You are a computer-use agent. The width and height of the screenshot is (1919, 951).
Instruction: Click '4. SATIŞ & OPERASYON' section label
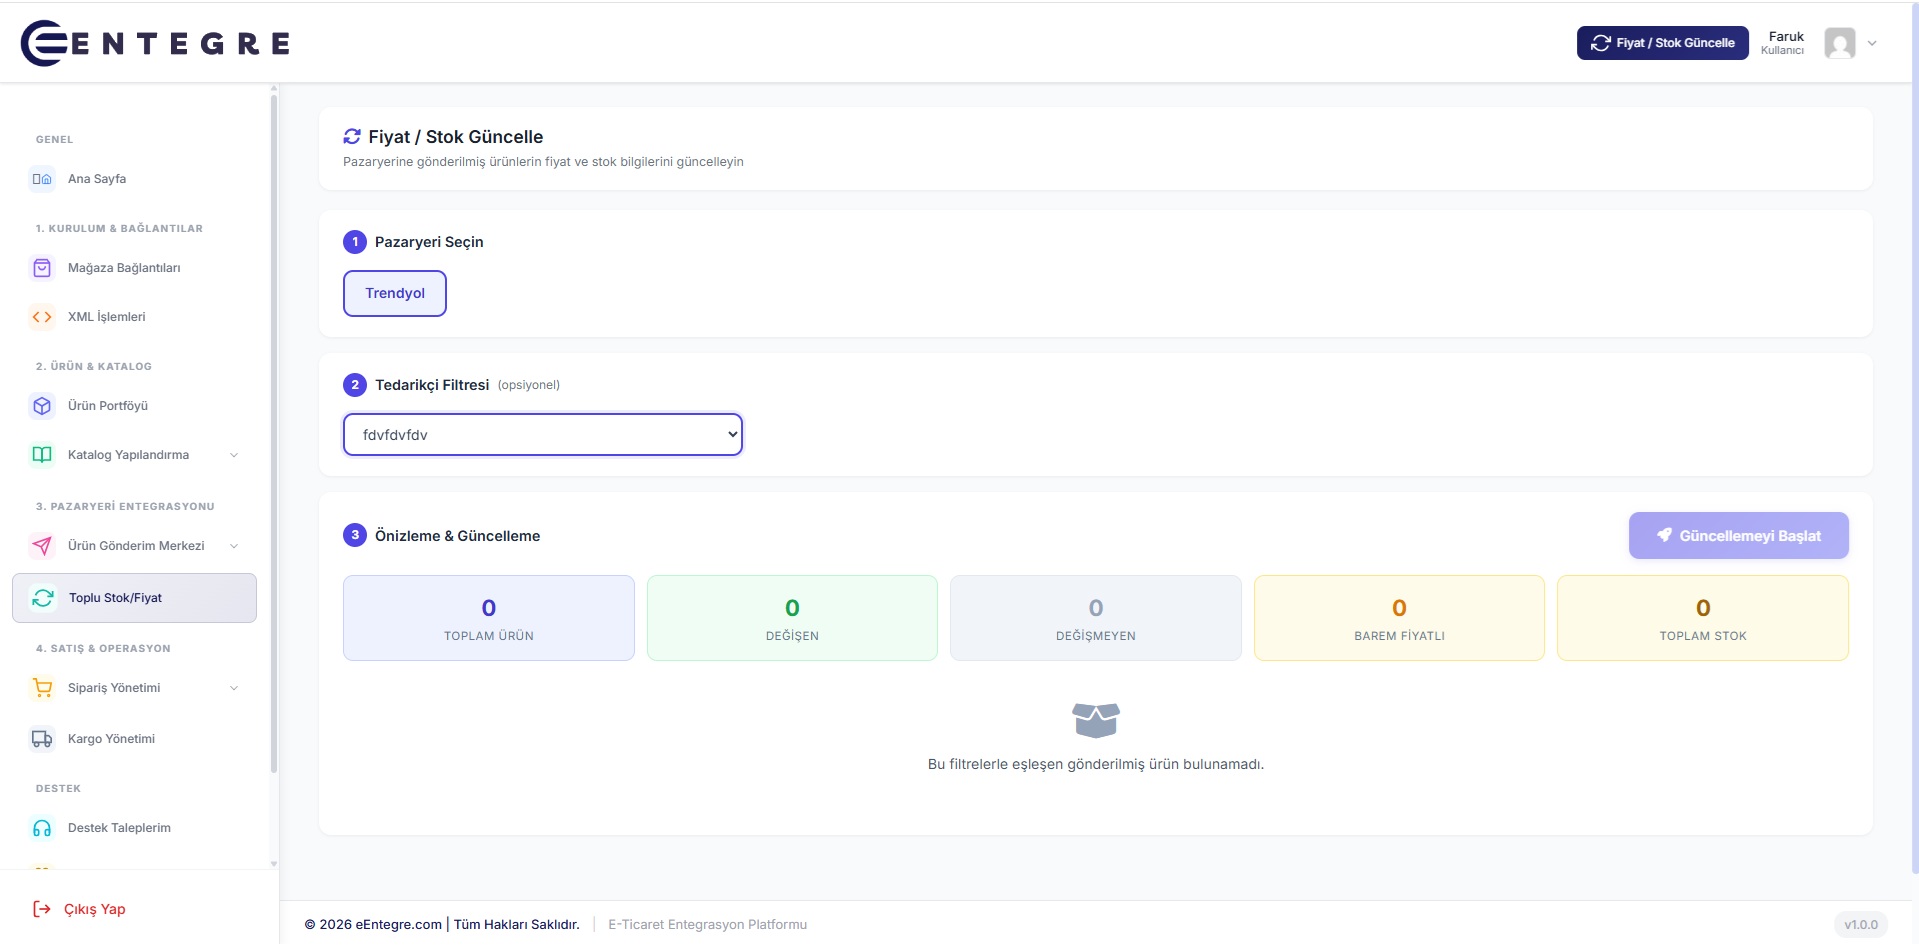(x=103, y=649)
